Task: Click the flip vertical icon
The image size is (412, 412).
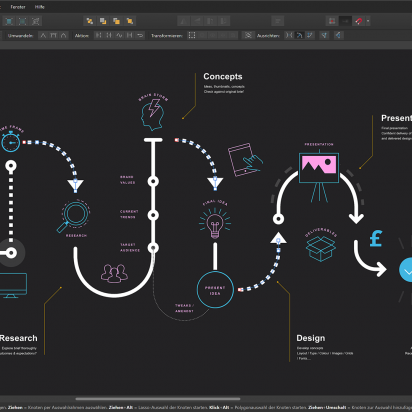Action: point(197,21)
